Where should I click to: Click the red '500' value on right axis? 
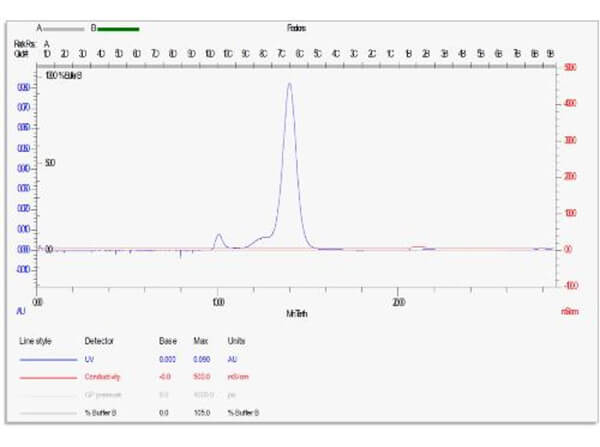point(570,68)
